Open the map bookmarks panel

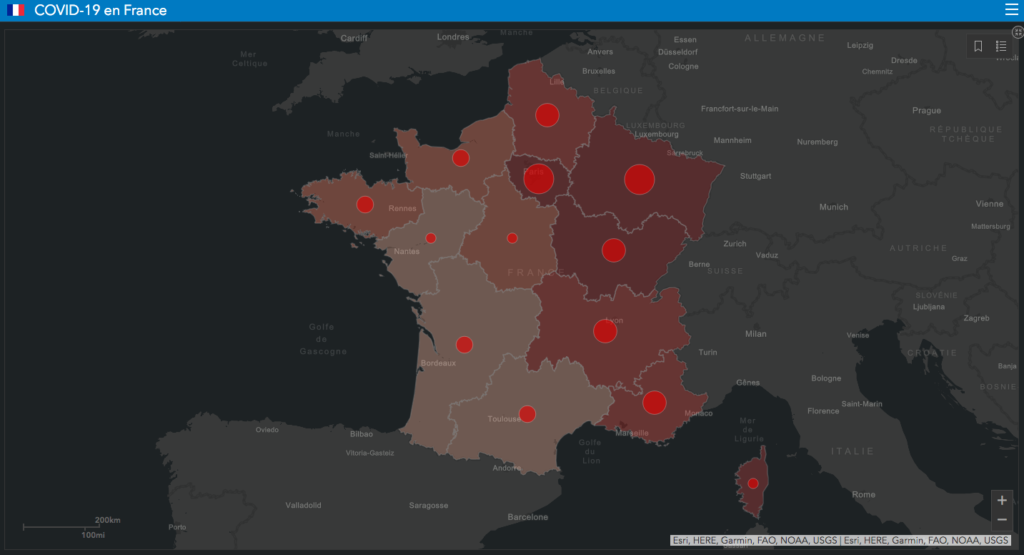[x=978, y=46]
